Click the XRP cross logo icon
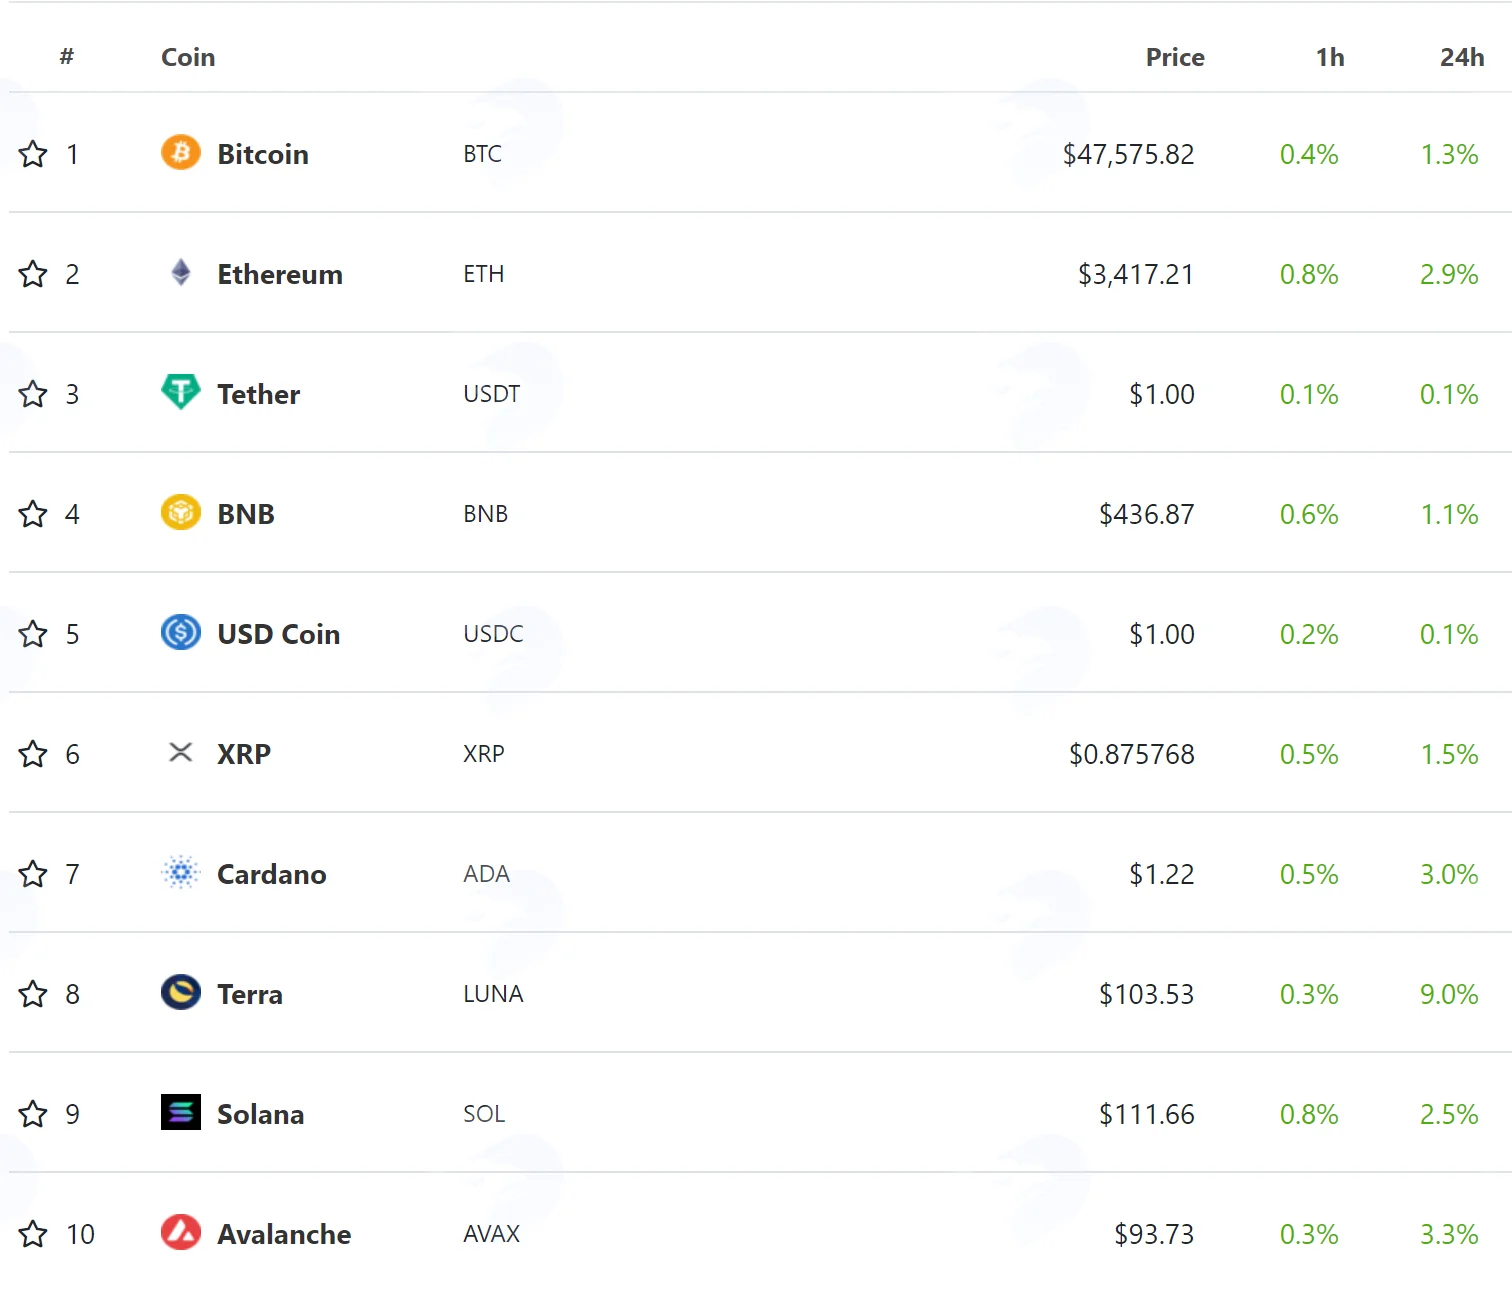This screenshot has height=1290, width=1512. point(181,752)
